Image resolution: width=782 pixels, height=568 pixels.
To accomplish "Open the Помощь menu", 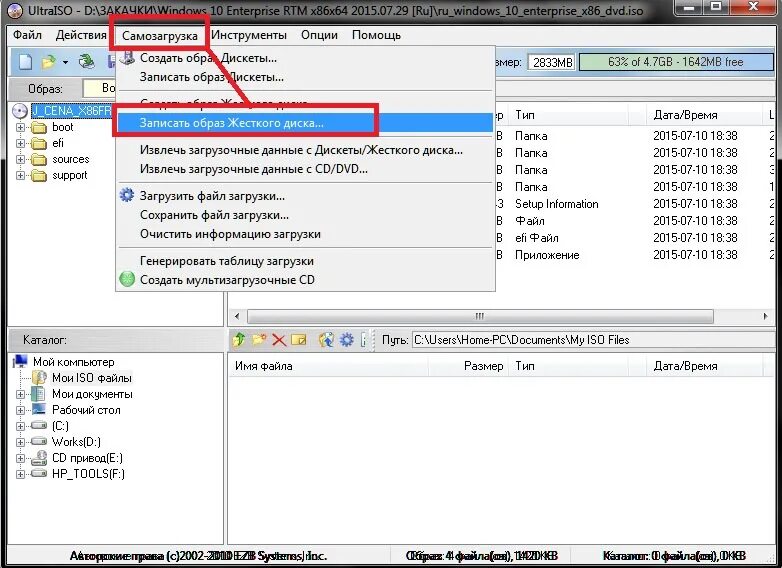I will [376, 35].
